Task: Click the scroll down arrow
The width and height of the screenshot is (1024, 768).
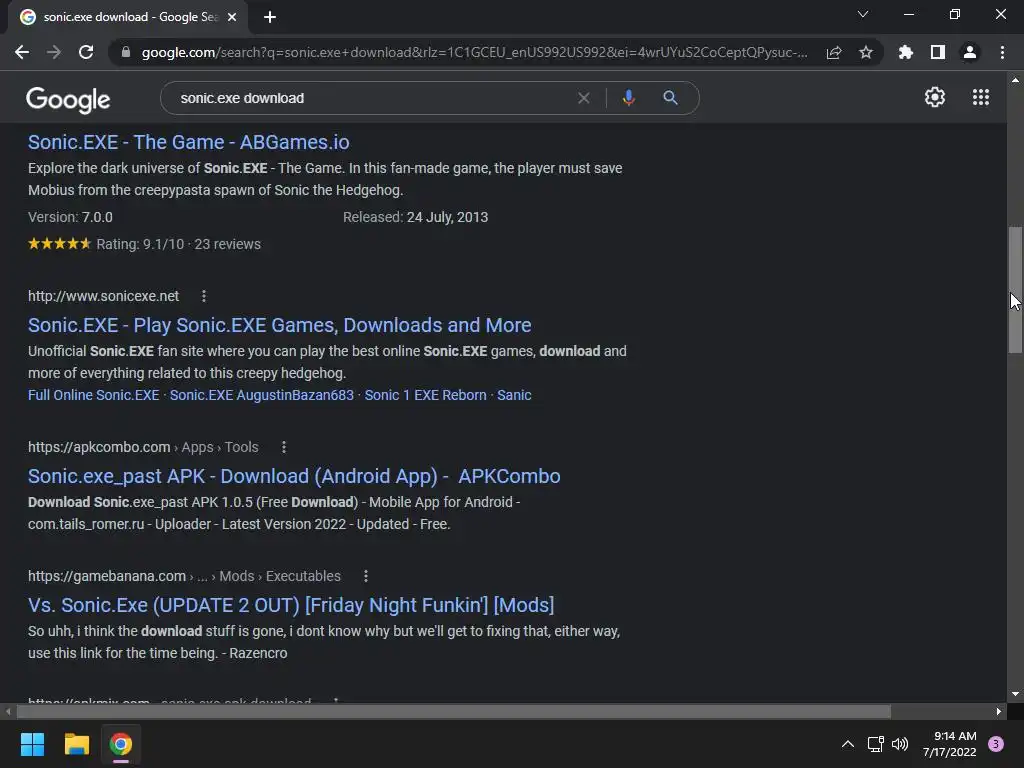Action: pyautogui.click(x=1015, y=694)
